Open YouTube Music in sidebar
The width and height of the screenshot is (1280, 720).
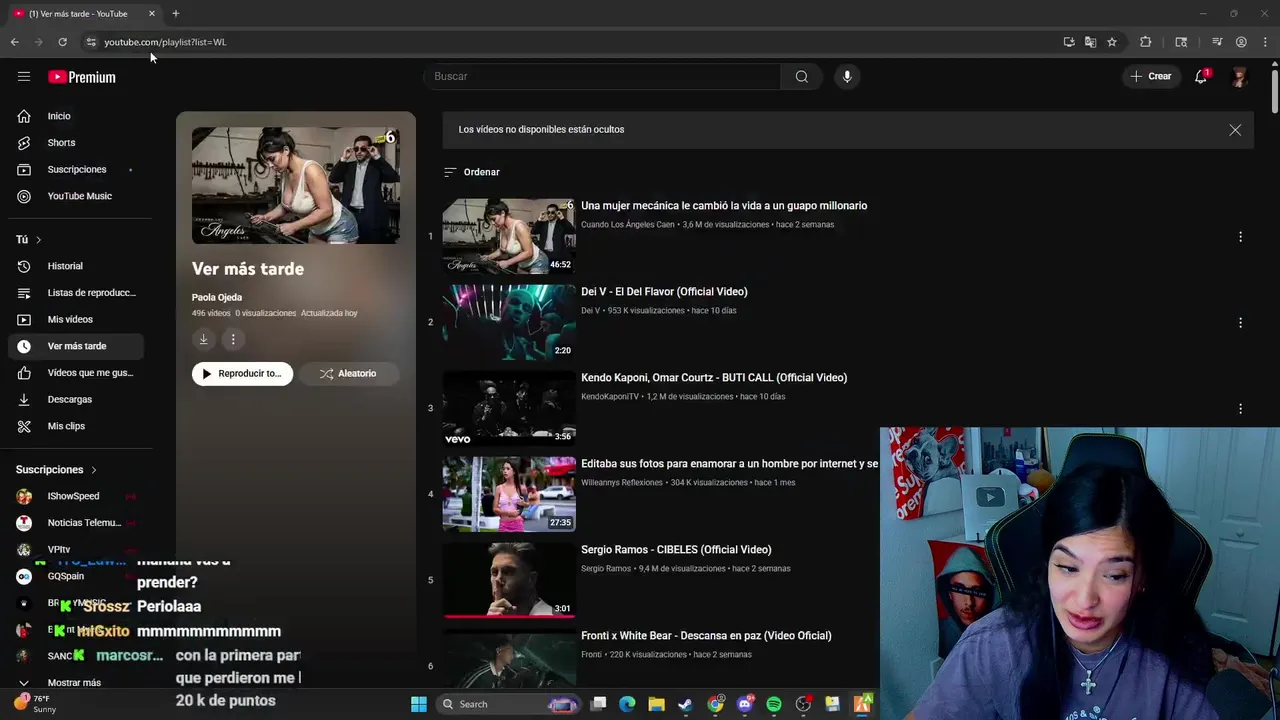[x=76, y=196]
